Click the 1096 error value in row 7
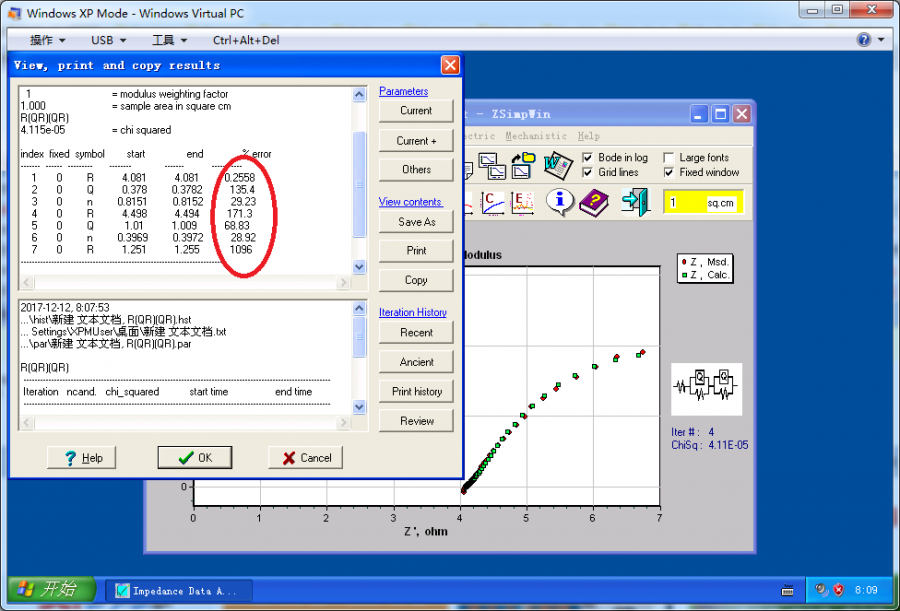The image size is (900, 611). (x=239, y=250)
